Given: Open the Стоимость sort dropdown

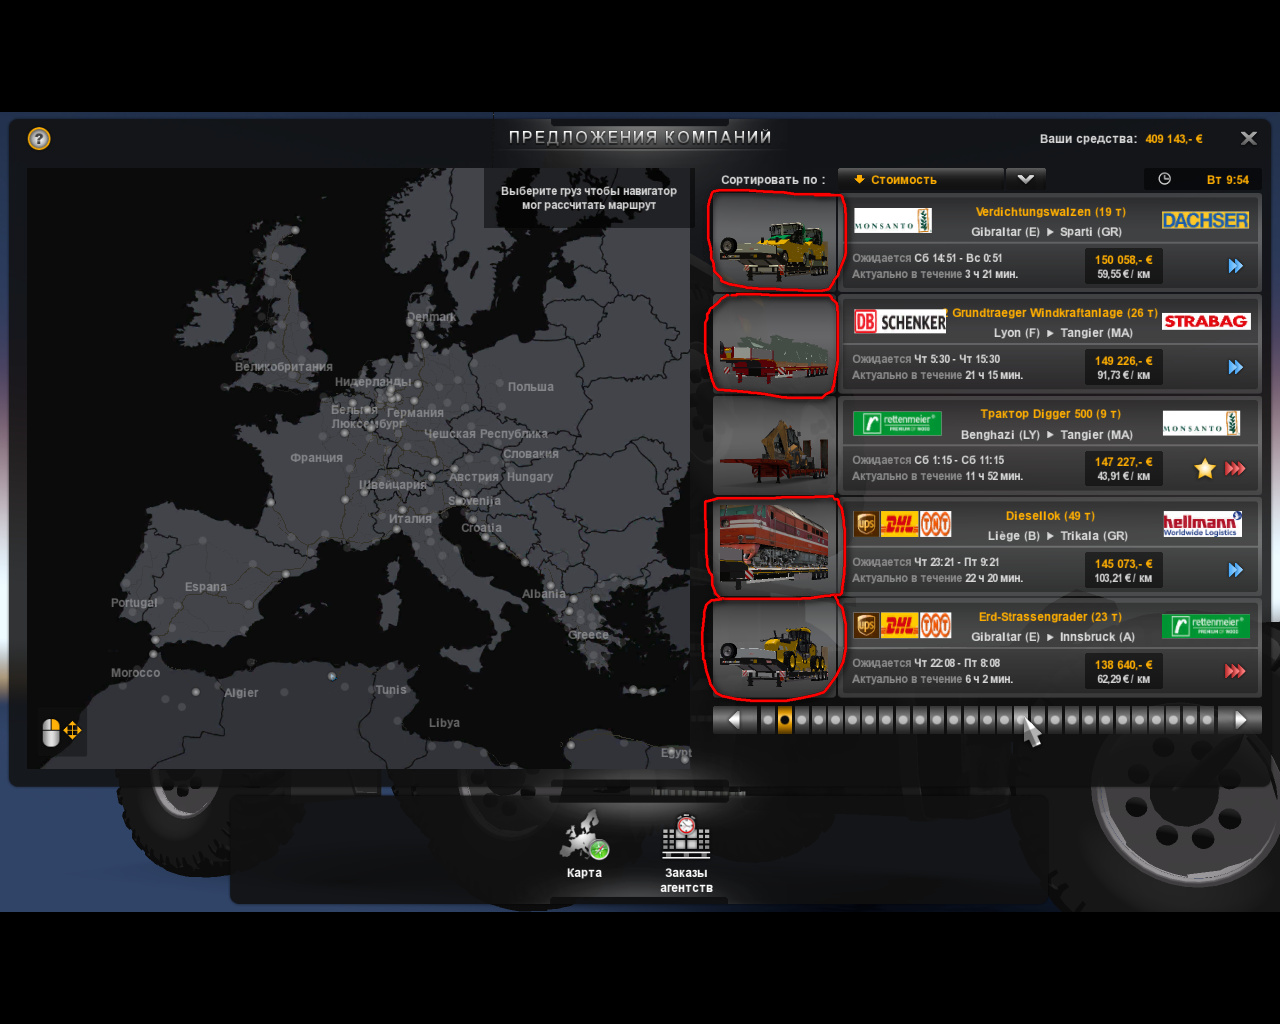Looking at the screenshot, I should [921, 179].
